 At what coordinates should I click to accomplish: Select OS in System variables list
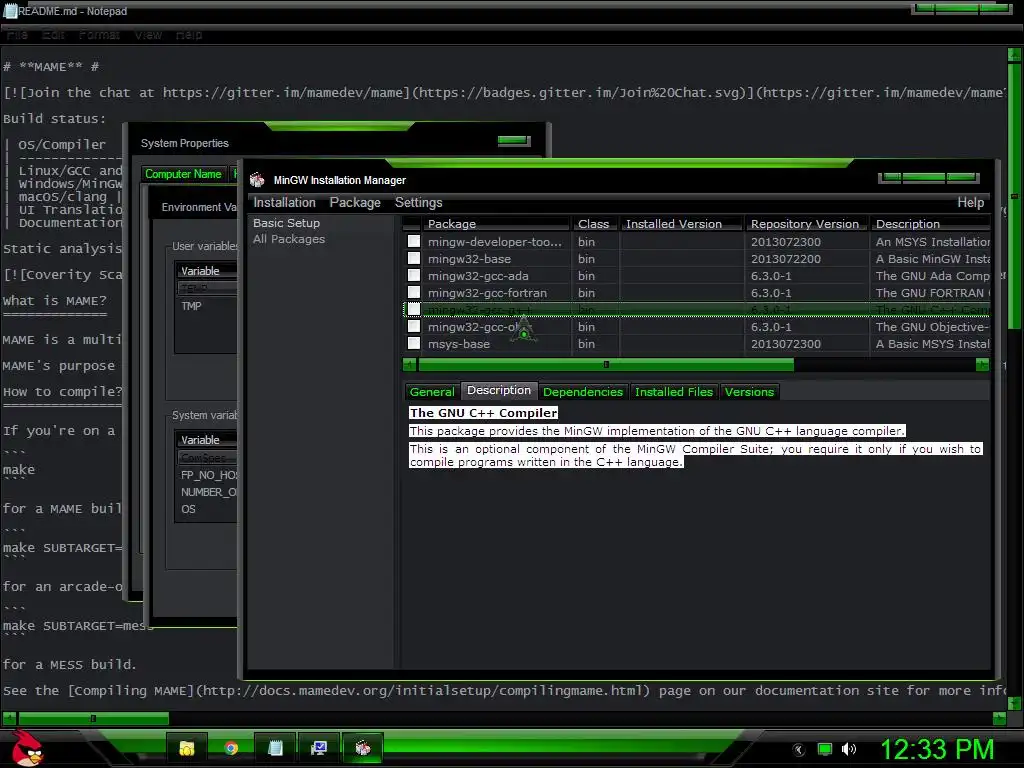188,509
